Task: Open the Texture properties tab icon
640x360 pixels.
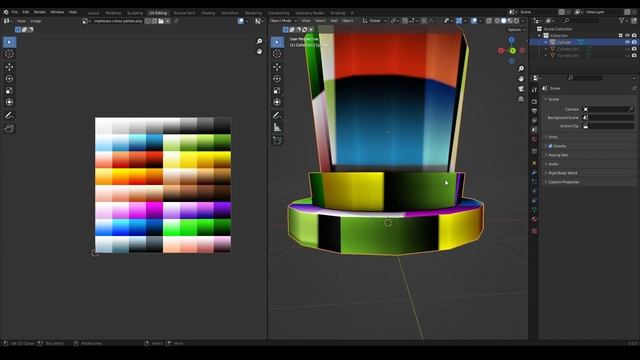Action: pyautogui.click(x=534, y=231)
